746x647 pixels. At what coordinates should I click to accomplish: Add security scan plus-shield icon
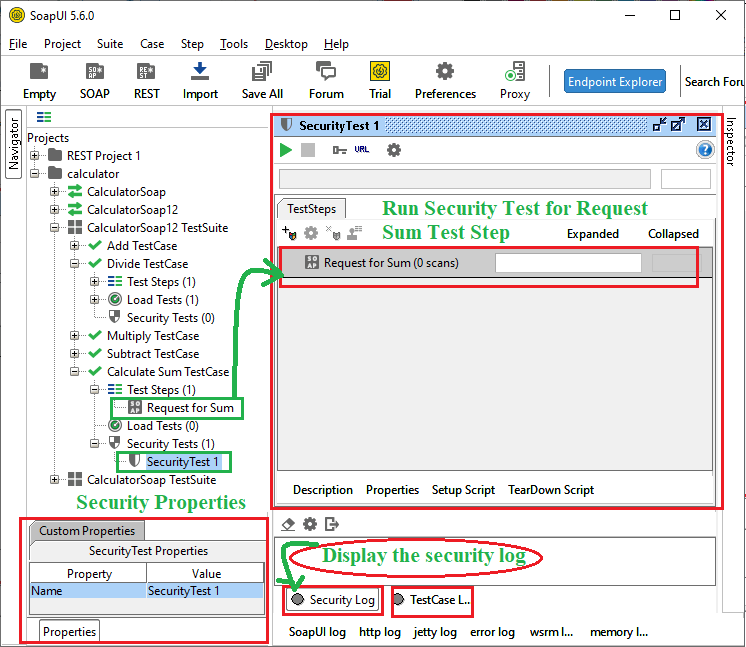coord(289,233)
